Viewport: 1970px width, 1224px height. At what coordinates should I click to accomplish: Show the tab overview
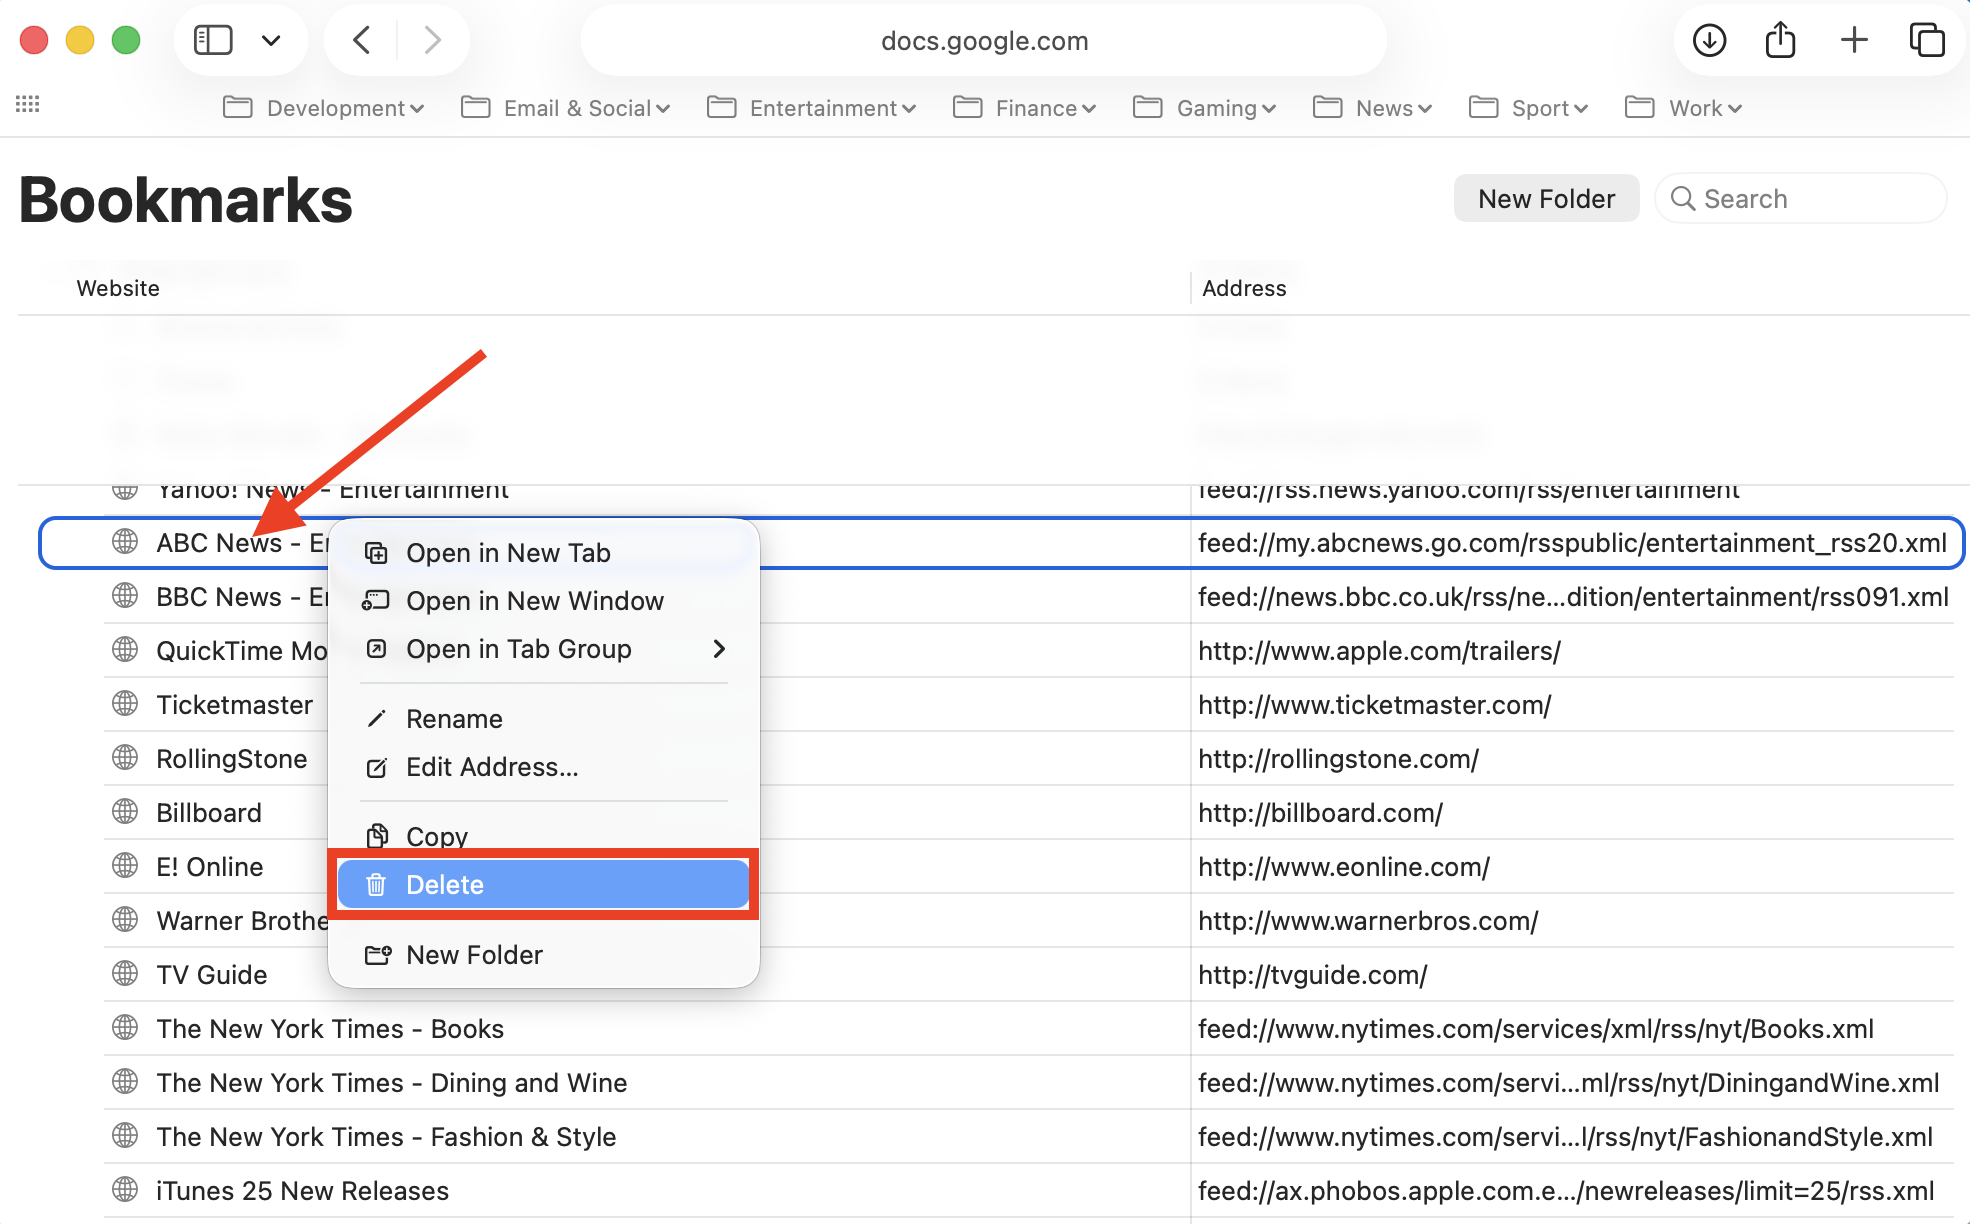[x=1926, y=40]
